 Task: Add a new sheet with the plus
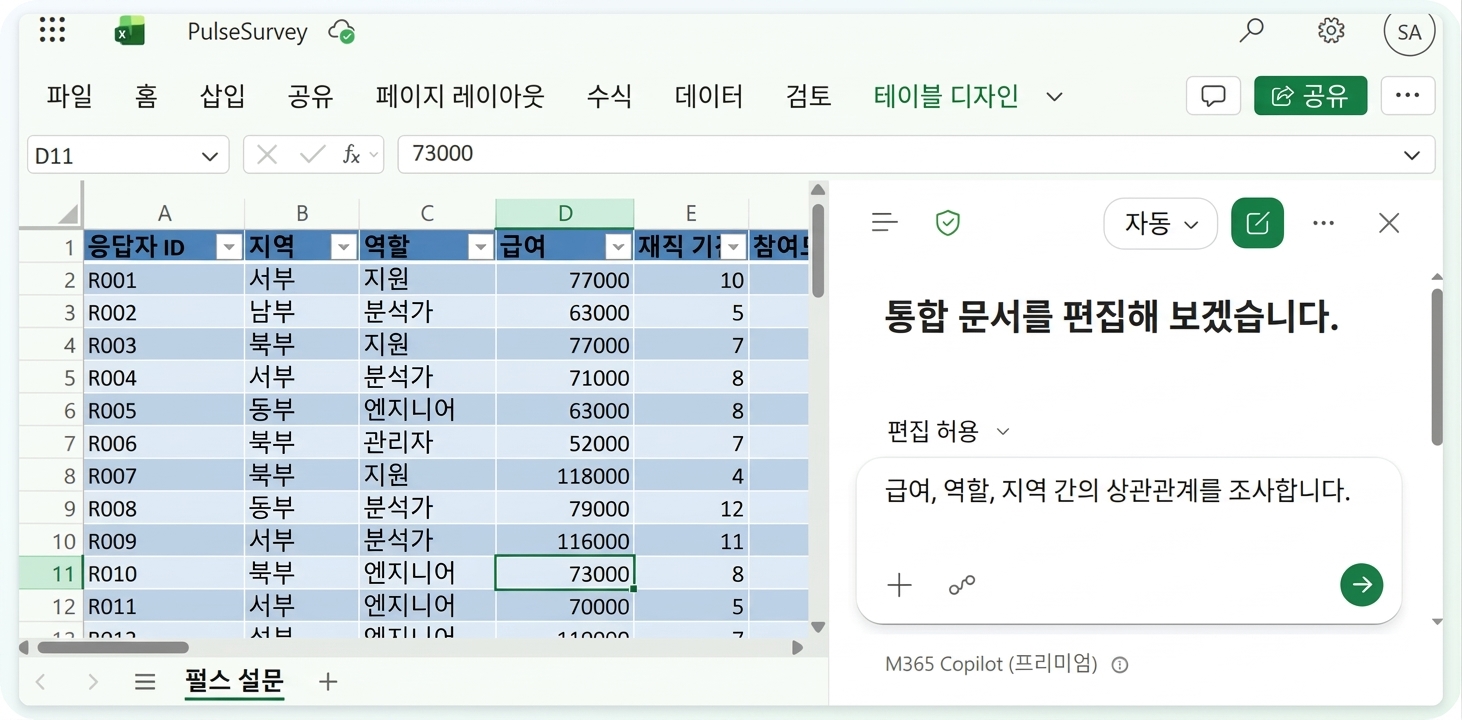(328, 682)
